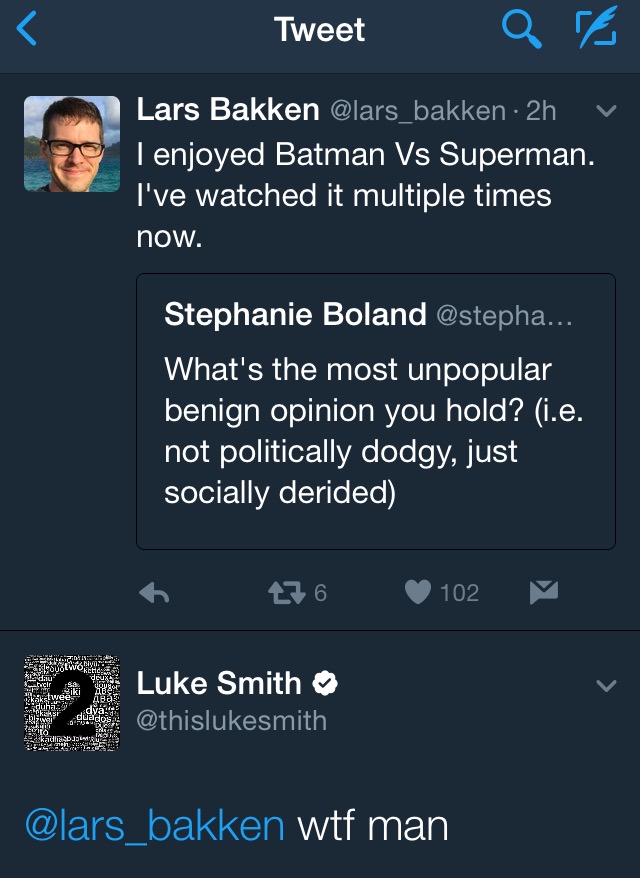The image size is (640, 878).
Task: Tap the retweet count of 6
Action: click(x=320, y=592)
